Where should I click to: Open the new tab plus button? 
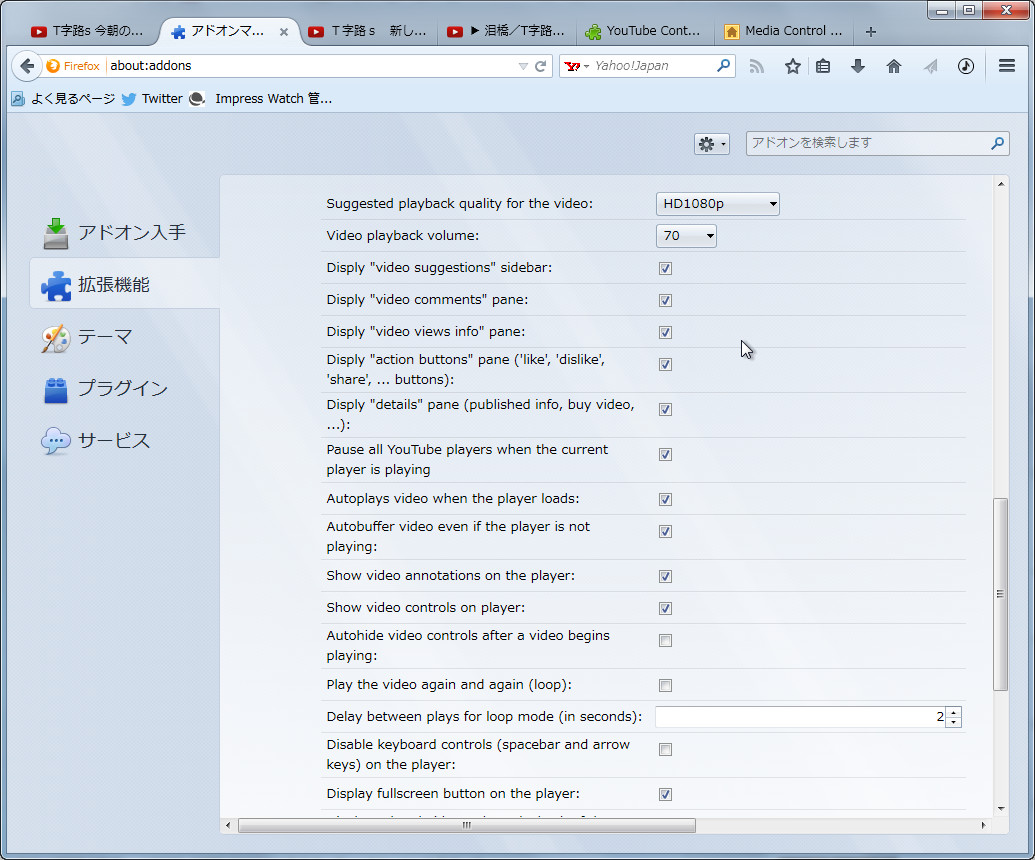(871, 32)
